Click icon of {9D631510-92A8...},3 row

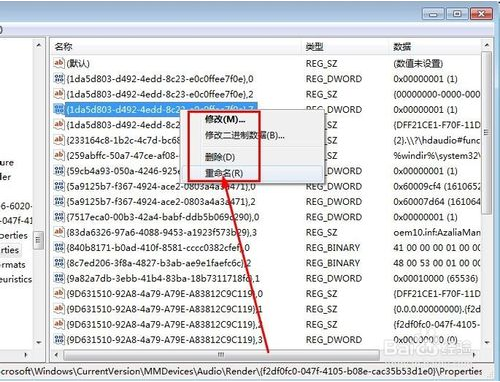click(59, 339)
